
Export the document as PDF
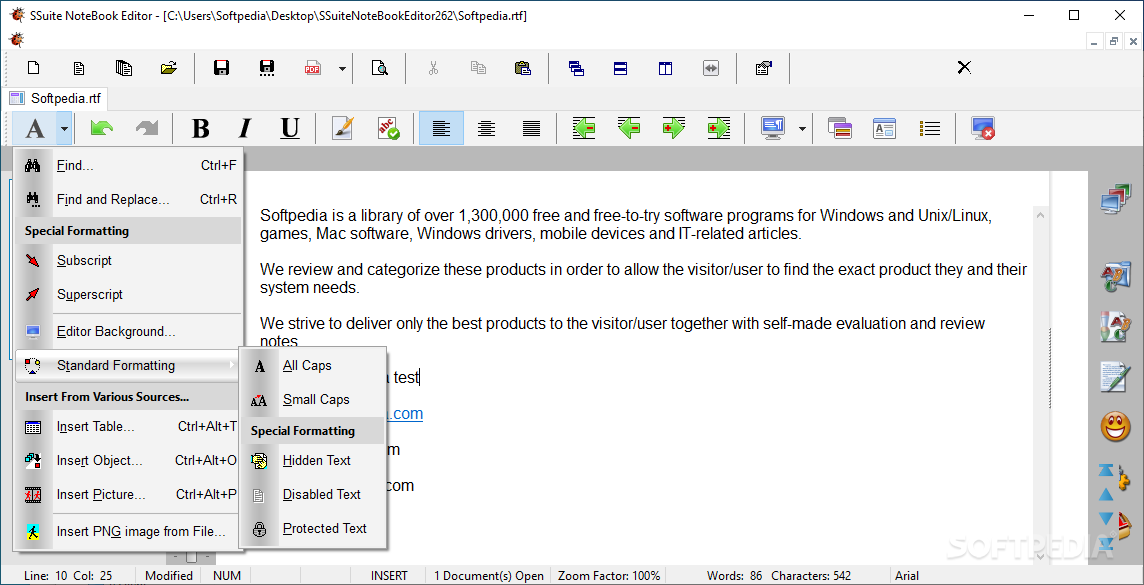click(x=312, y=69)
